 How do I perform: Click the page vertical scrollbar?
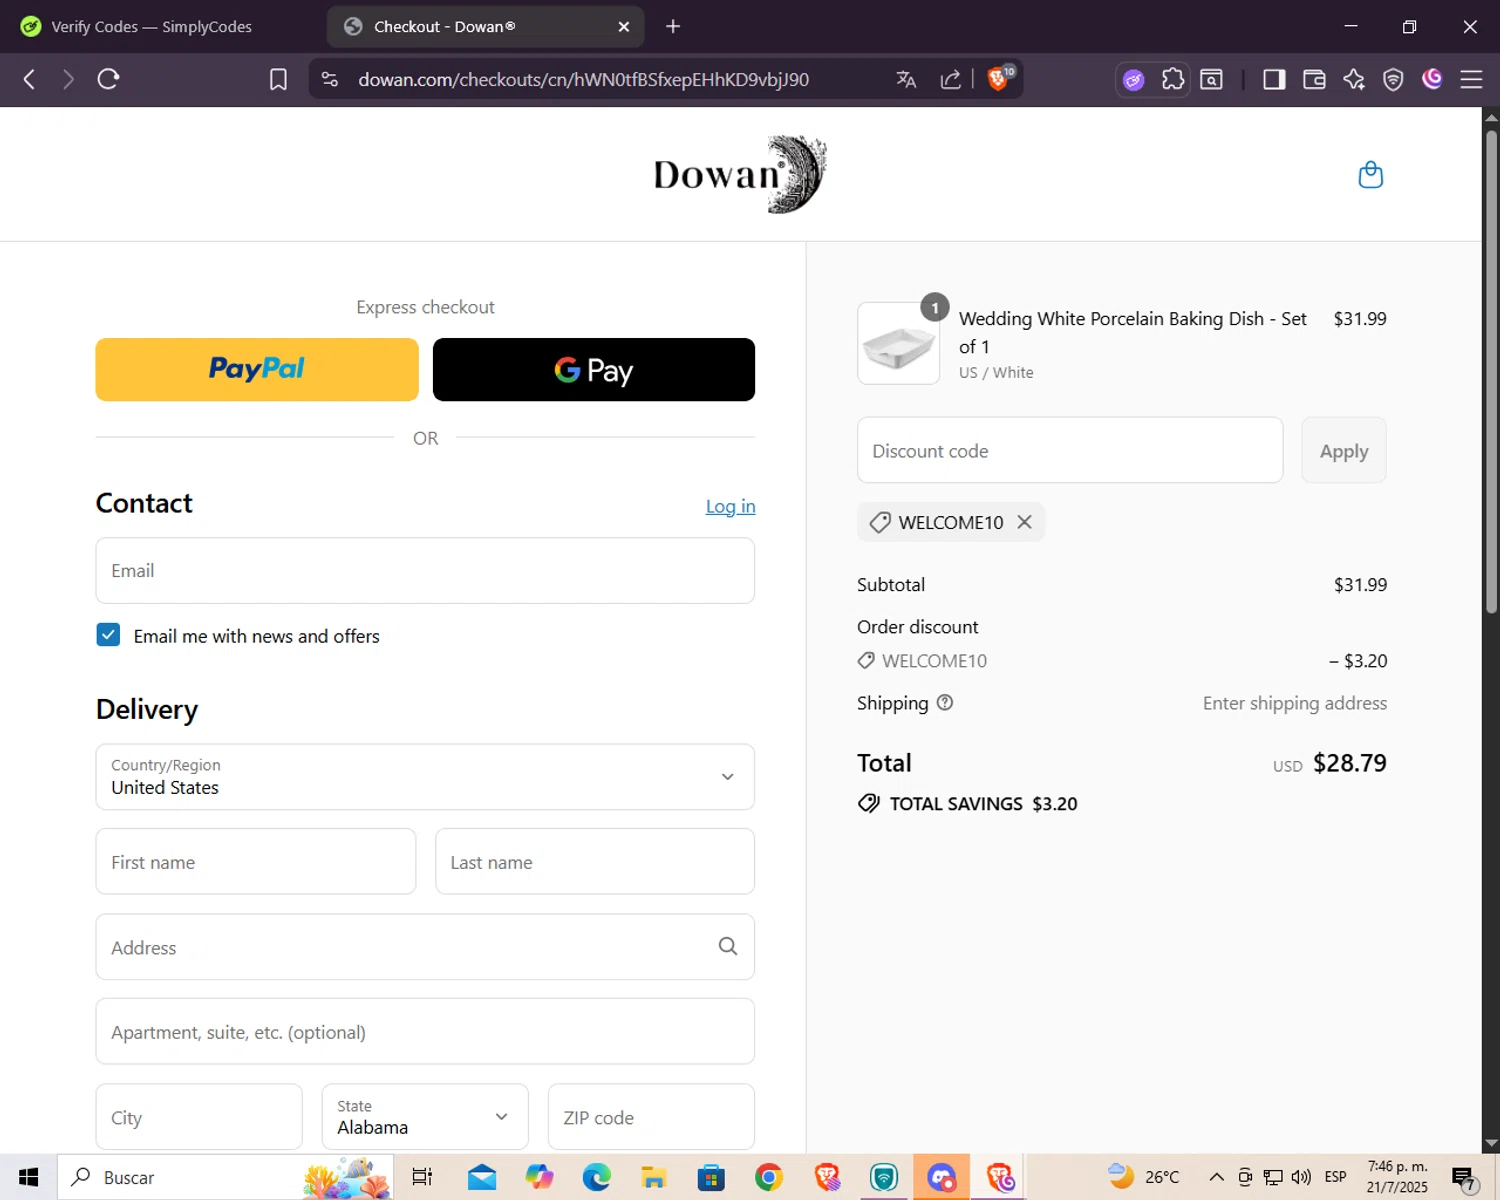pos(1491,370)
